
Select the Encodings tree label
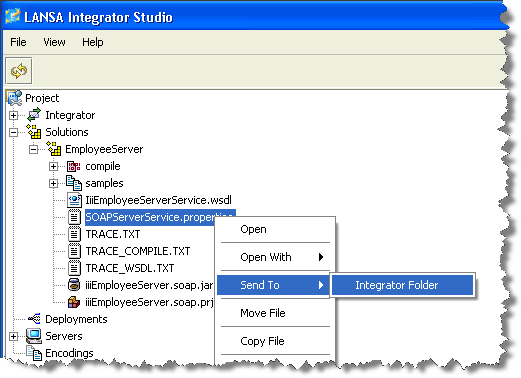pyautogui.click(x=69, y=353)
